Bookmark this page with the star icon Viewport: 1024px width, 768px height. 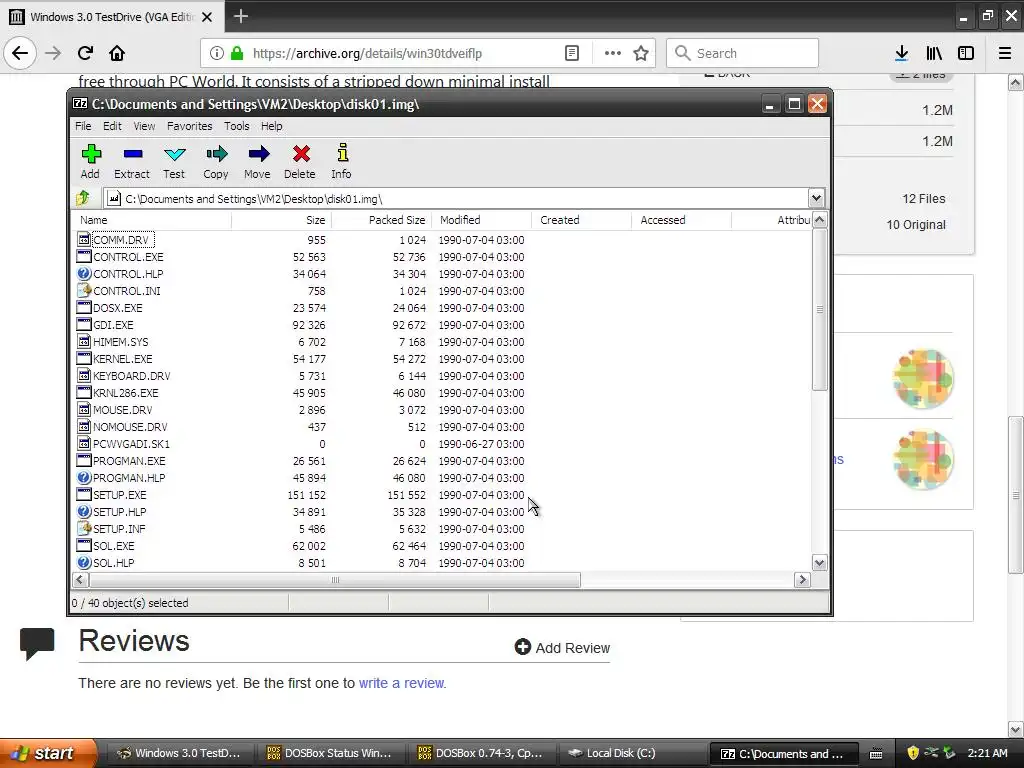point(641,53)
